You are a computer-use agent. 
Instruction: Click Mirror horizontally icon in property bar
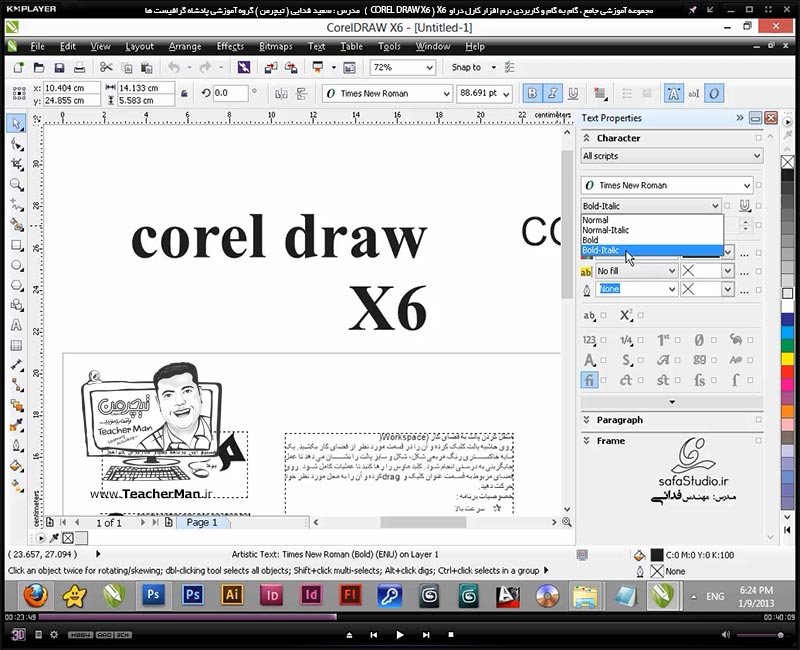pos(281,93)
